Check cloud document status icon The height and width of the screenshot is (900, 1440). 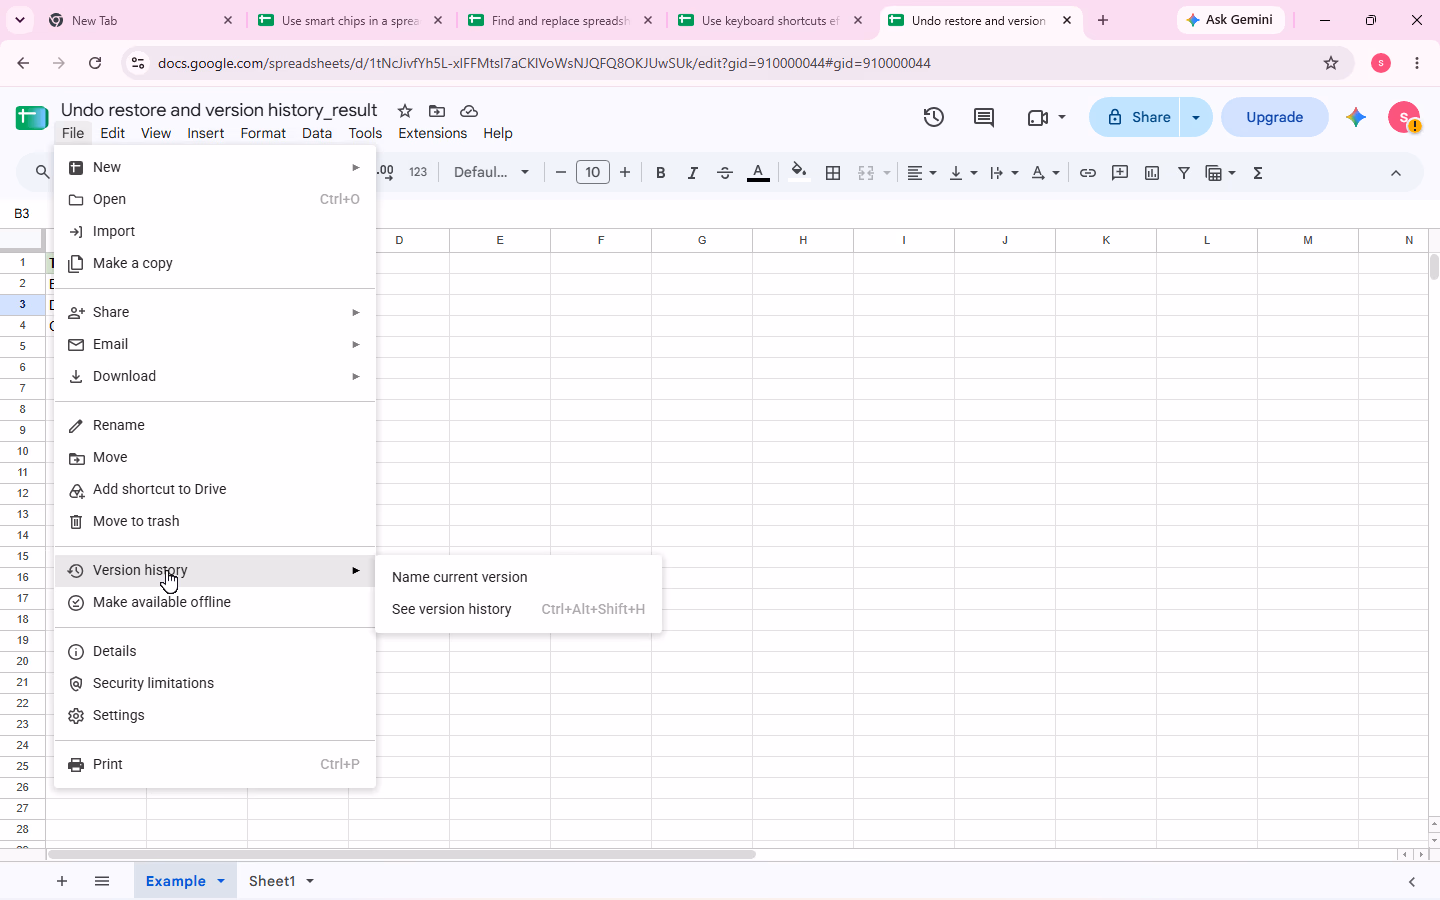[469, 111]
